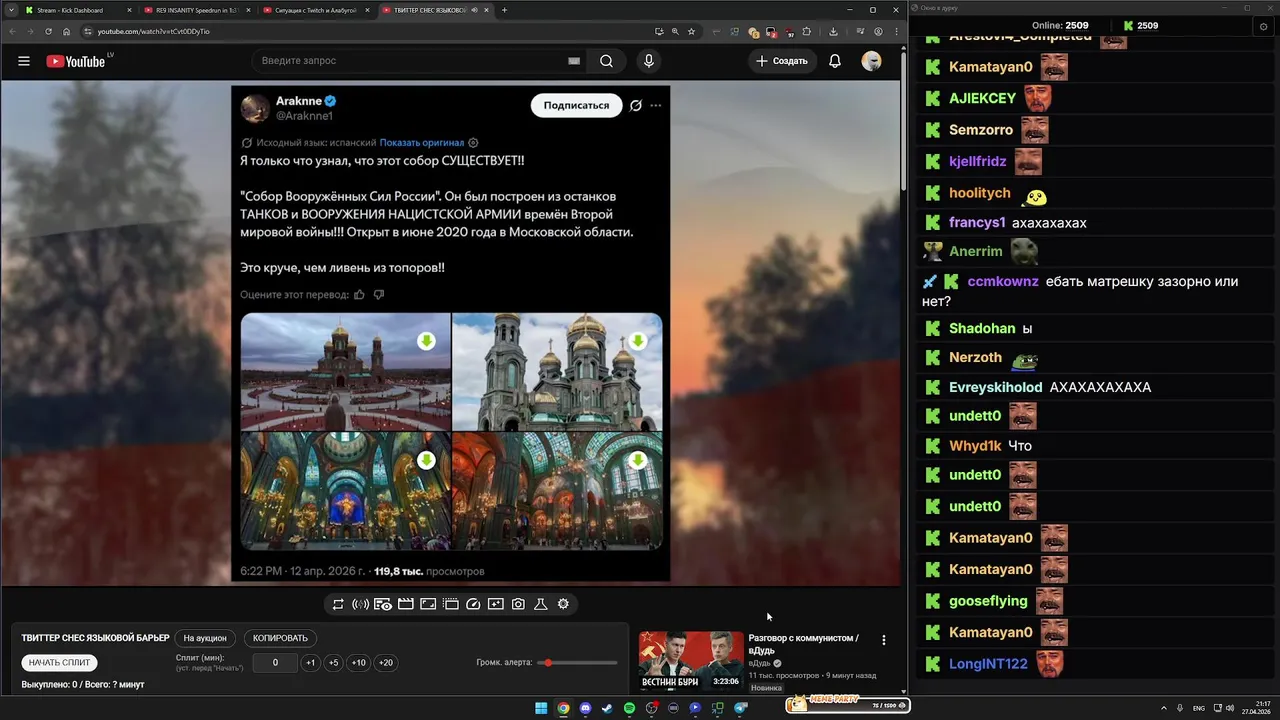The width and height of the screenshot is (1280, 720).
Task: Rate the translation thumbs up
Action: pyautogui.click(x=359, y=295)
